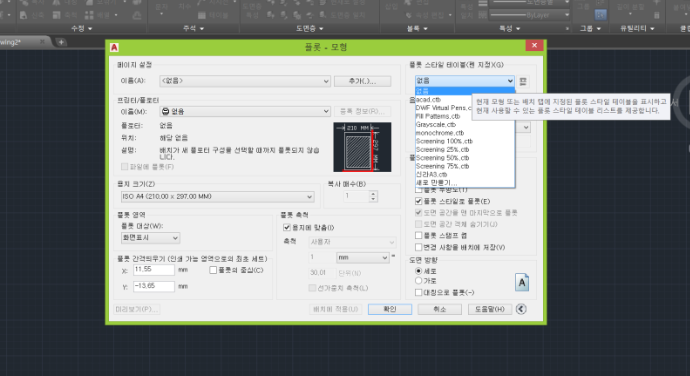Select 신라A3.ctb plot style
This screenshot has height=376, width=690.
pos(465,174)
